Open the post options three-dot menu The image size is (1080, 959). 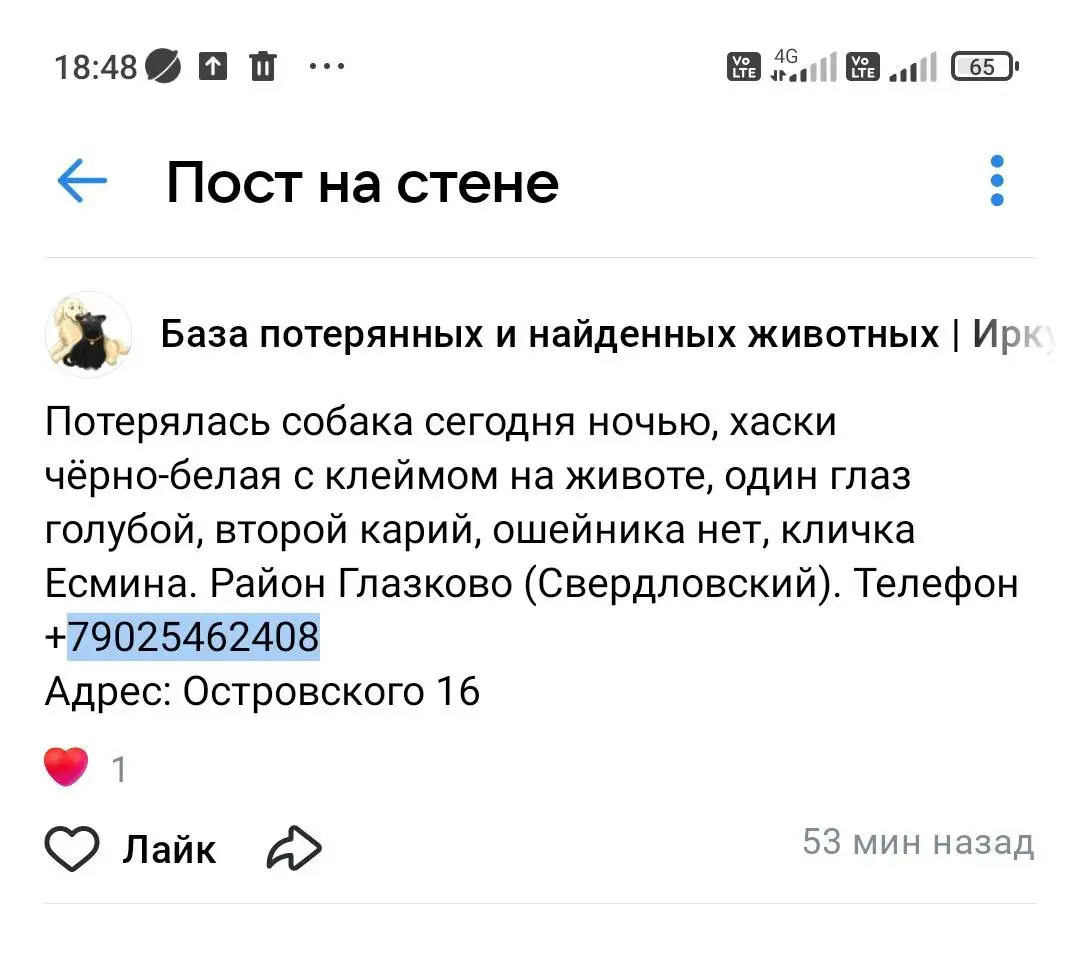(x=996, y=181)
